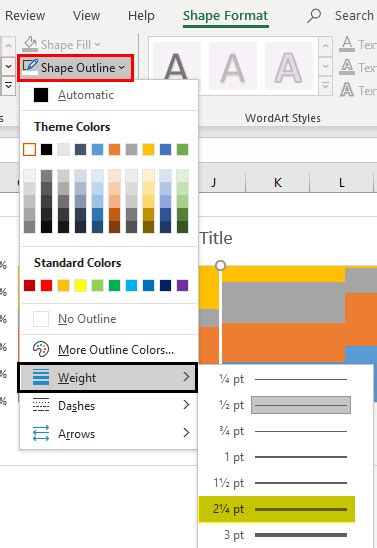This screenshot has height=548, width=377.
Task: Expand the Arrows submenu chevron
Action: 186,433
